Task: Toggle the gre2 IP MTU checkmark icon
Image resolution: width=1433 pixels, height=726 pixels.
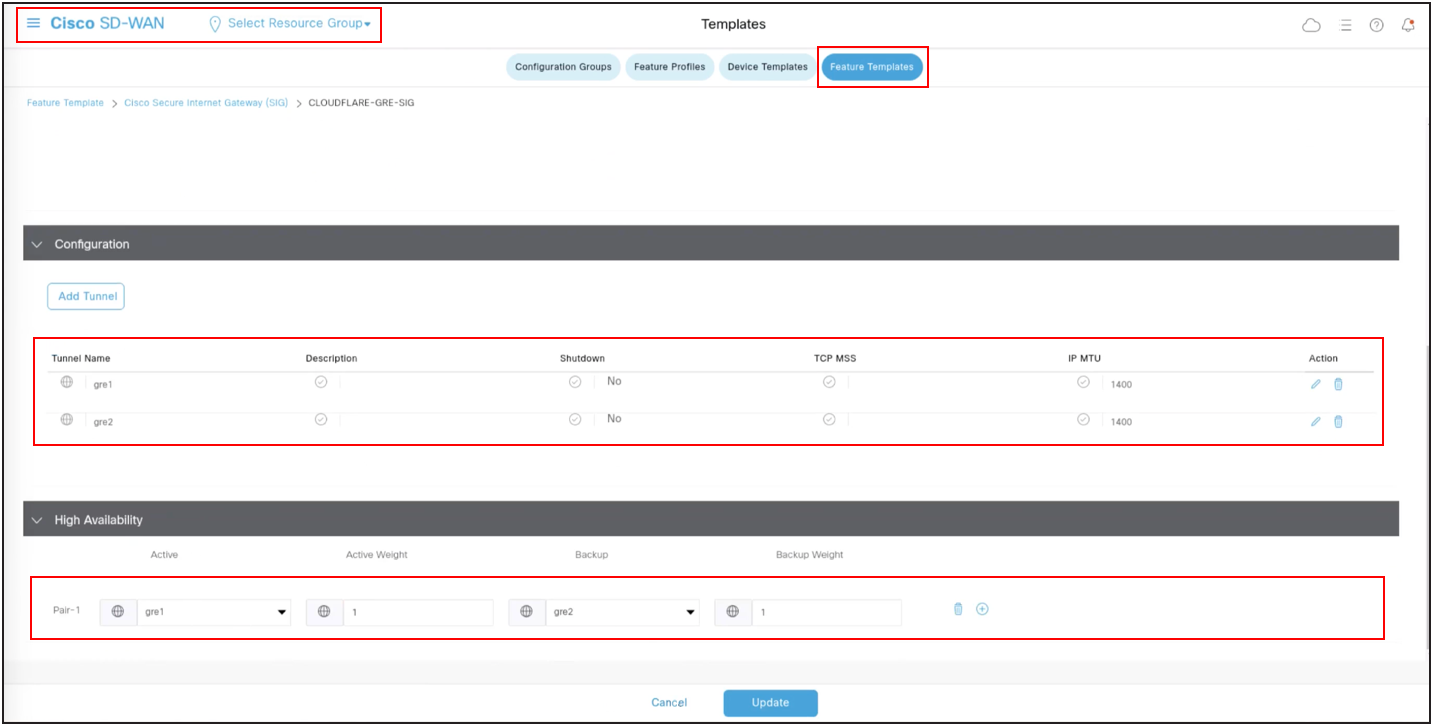Action: [1083, 420]
